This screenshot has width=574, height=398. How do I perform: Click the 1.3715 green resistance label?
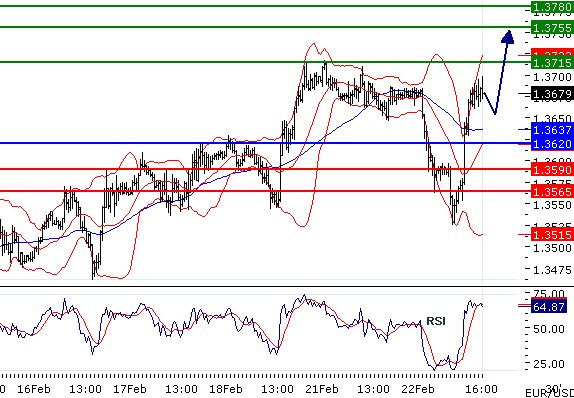[x=552, y=63]
